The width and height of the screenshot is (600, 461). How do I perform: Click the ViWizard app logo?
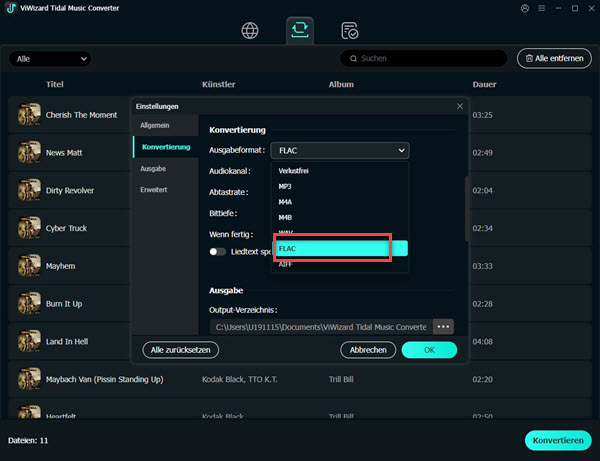click(11, 8)
